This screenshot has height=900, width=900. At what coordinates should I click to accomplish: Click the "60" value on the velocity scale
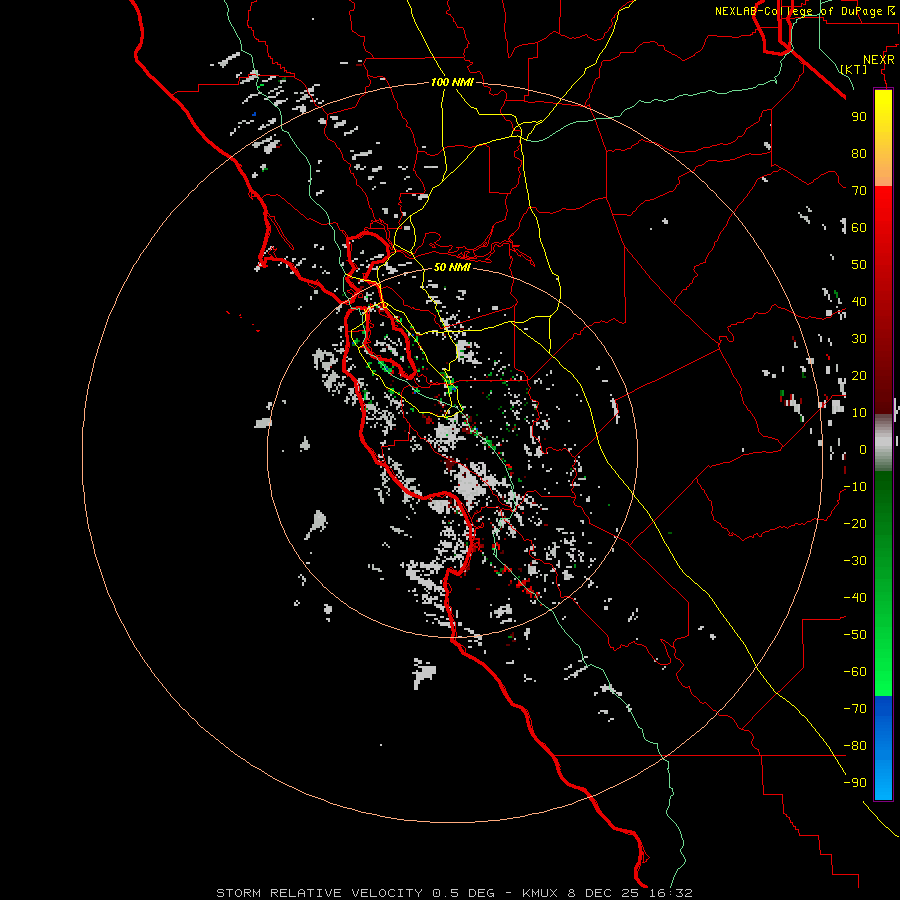point(859,228)
